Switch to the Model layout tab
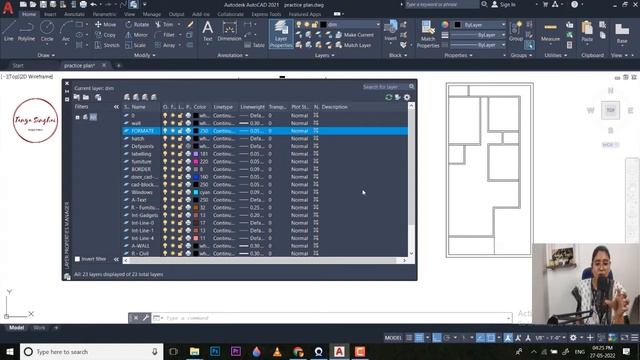The height and width of the screenshot is (360, 640). (x=16, y=328)
